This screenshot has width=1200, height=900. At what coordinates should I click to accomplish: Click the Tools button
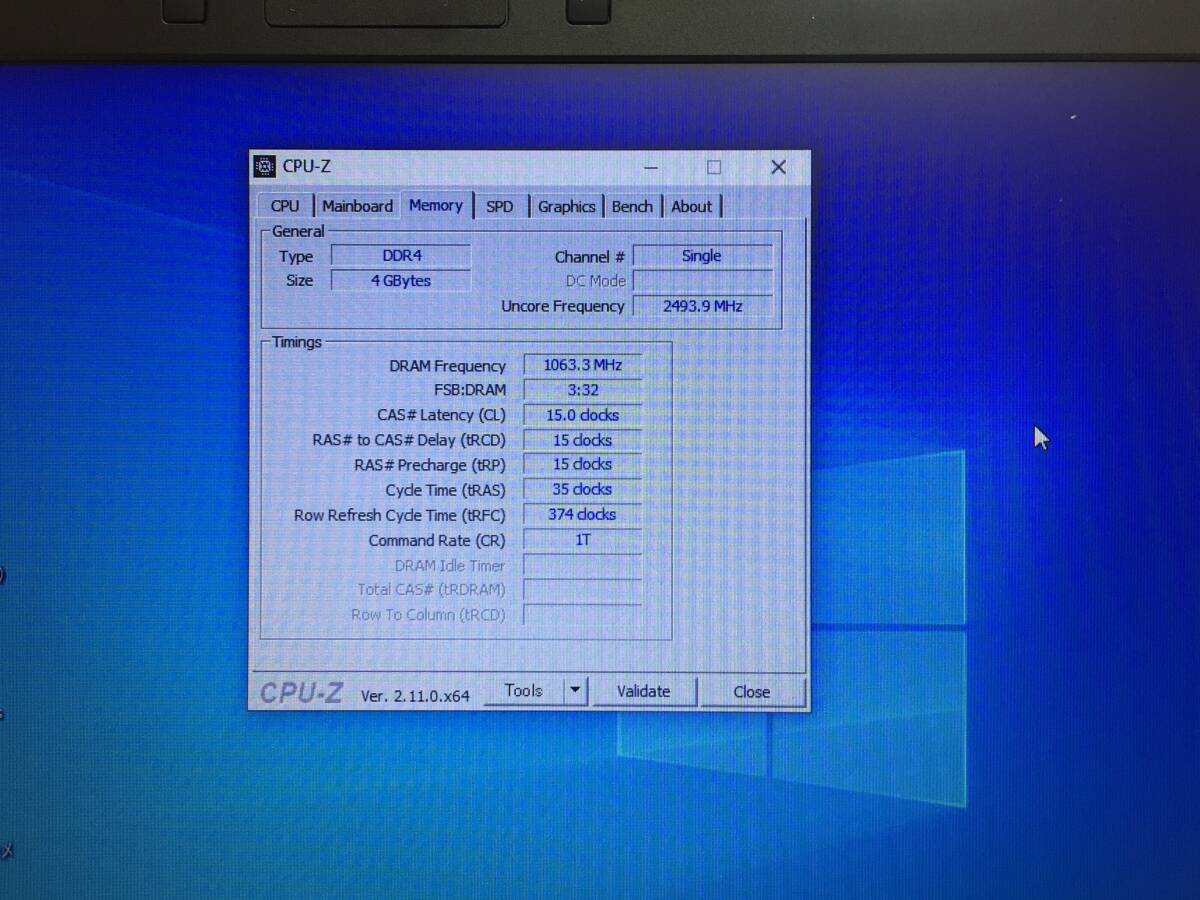[524, 690]
